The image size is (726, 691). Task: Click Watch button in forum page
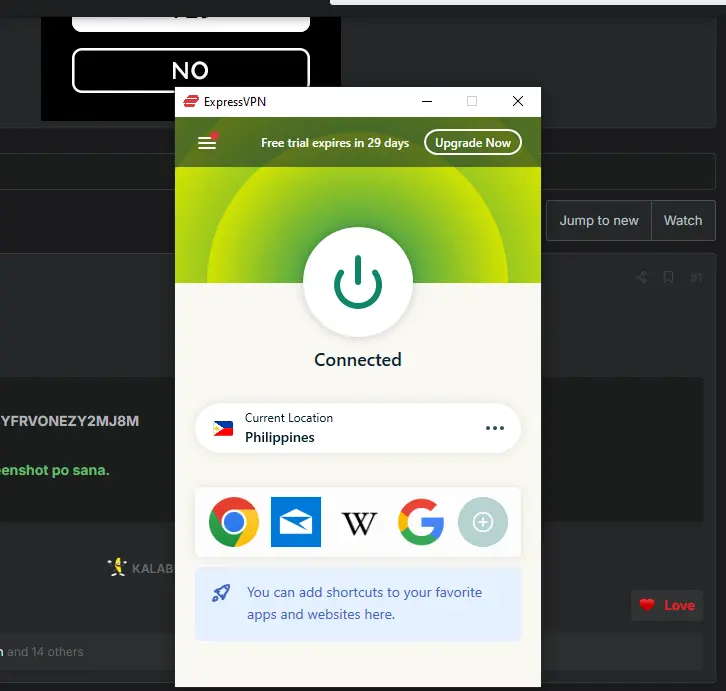pos(683,220)
